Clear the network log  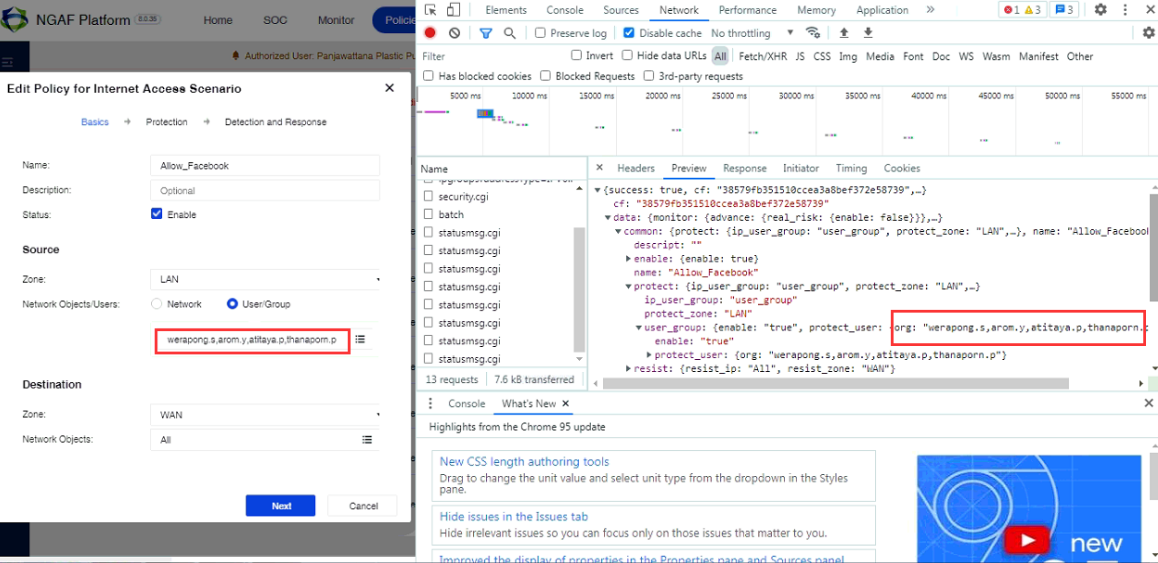pyautogui.click(x=455, y=33)
